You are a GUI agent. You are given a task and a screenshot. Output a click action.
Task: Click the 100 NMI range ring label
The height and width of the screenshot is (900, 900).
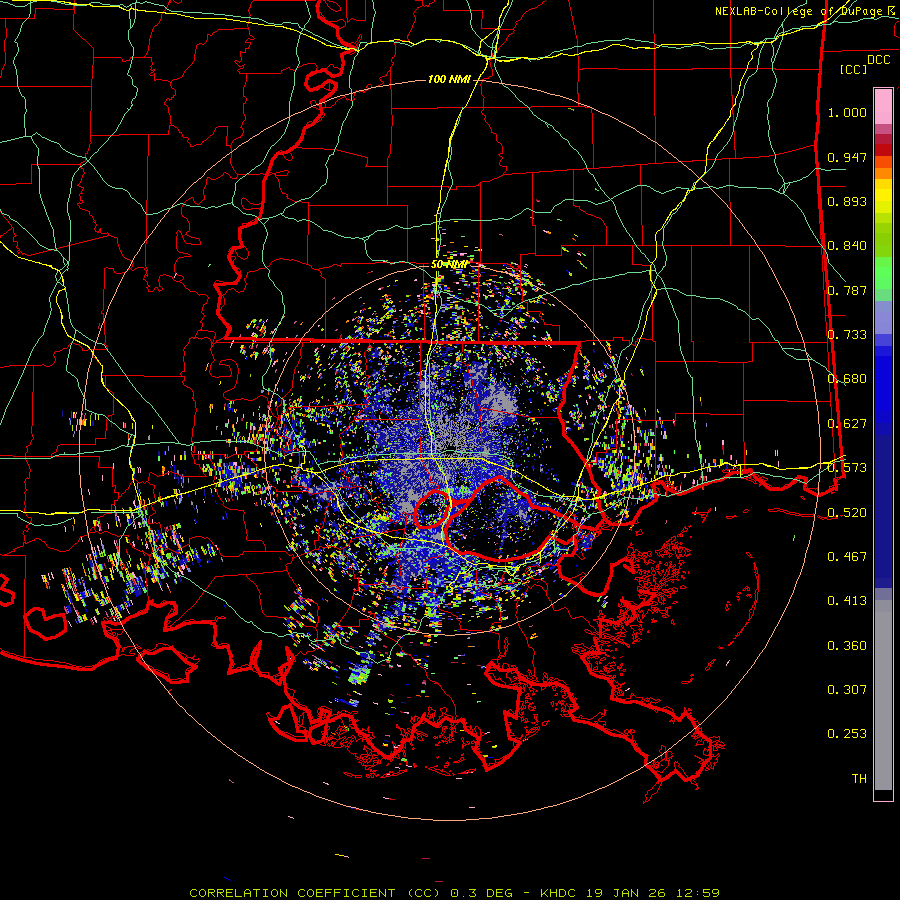[449, 79]
